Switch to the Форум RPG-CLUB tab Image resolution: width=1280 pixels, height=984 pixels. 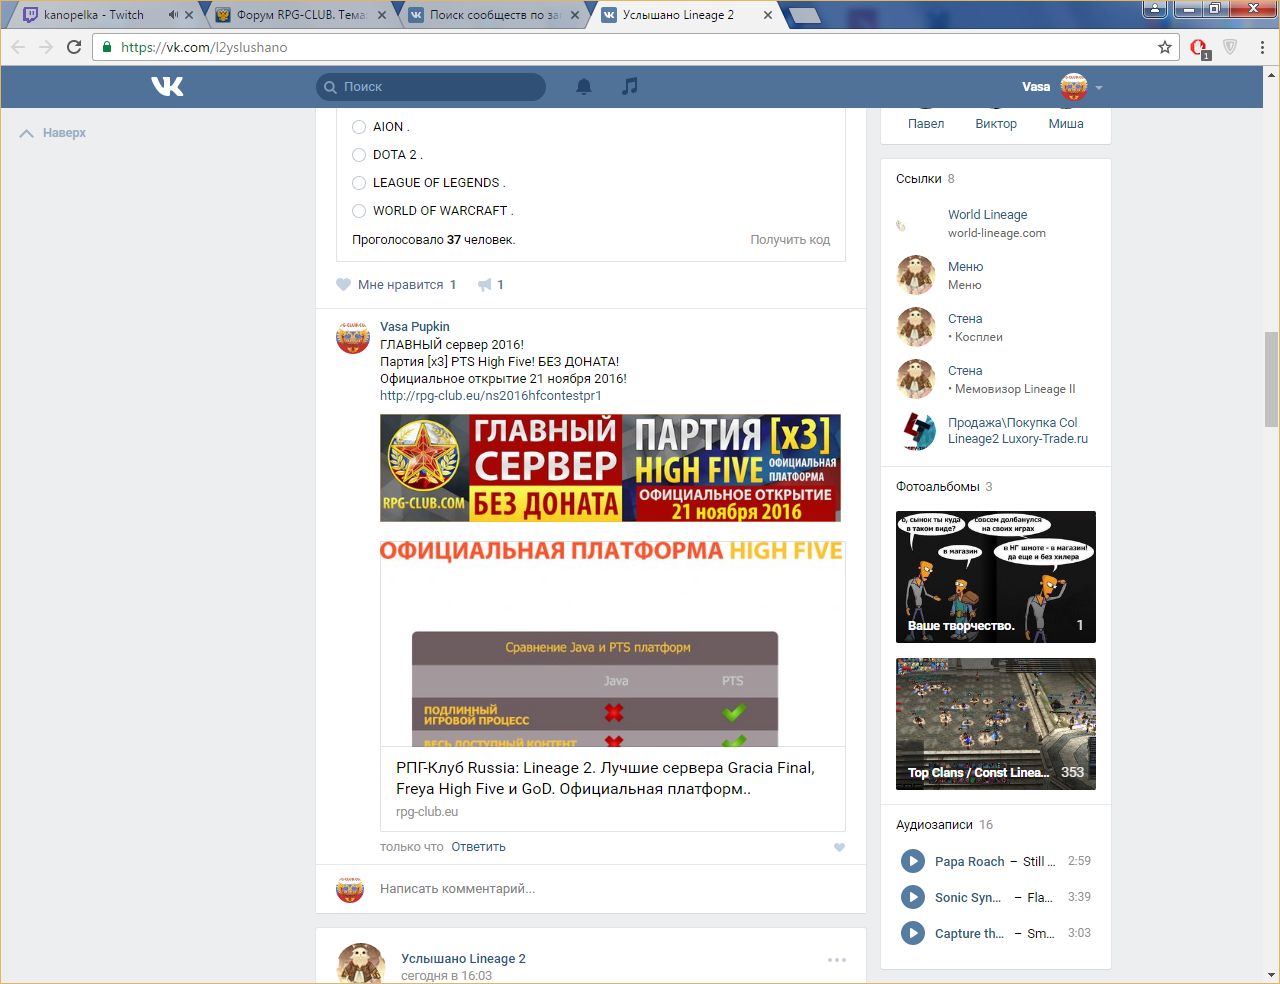tap(300, 15)
